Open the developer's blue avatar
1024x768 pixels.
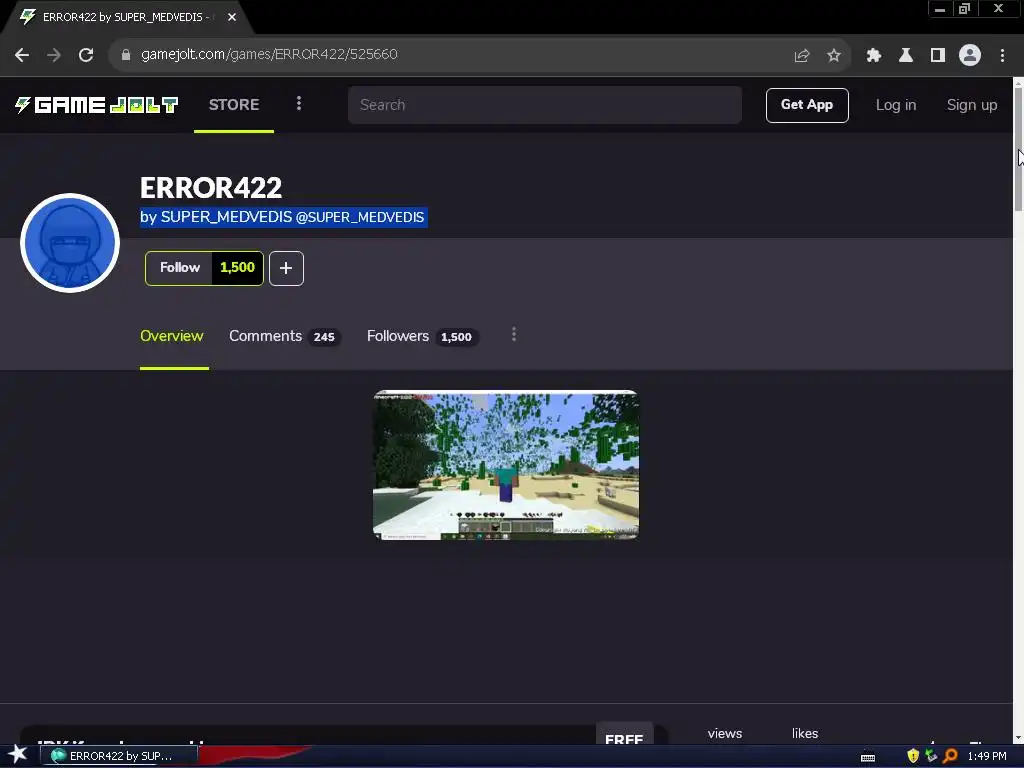pos(70,243)
